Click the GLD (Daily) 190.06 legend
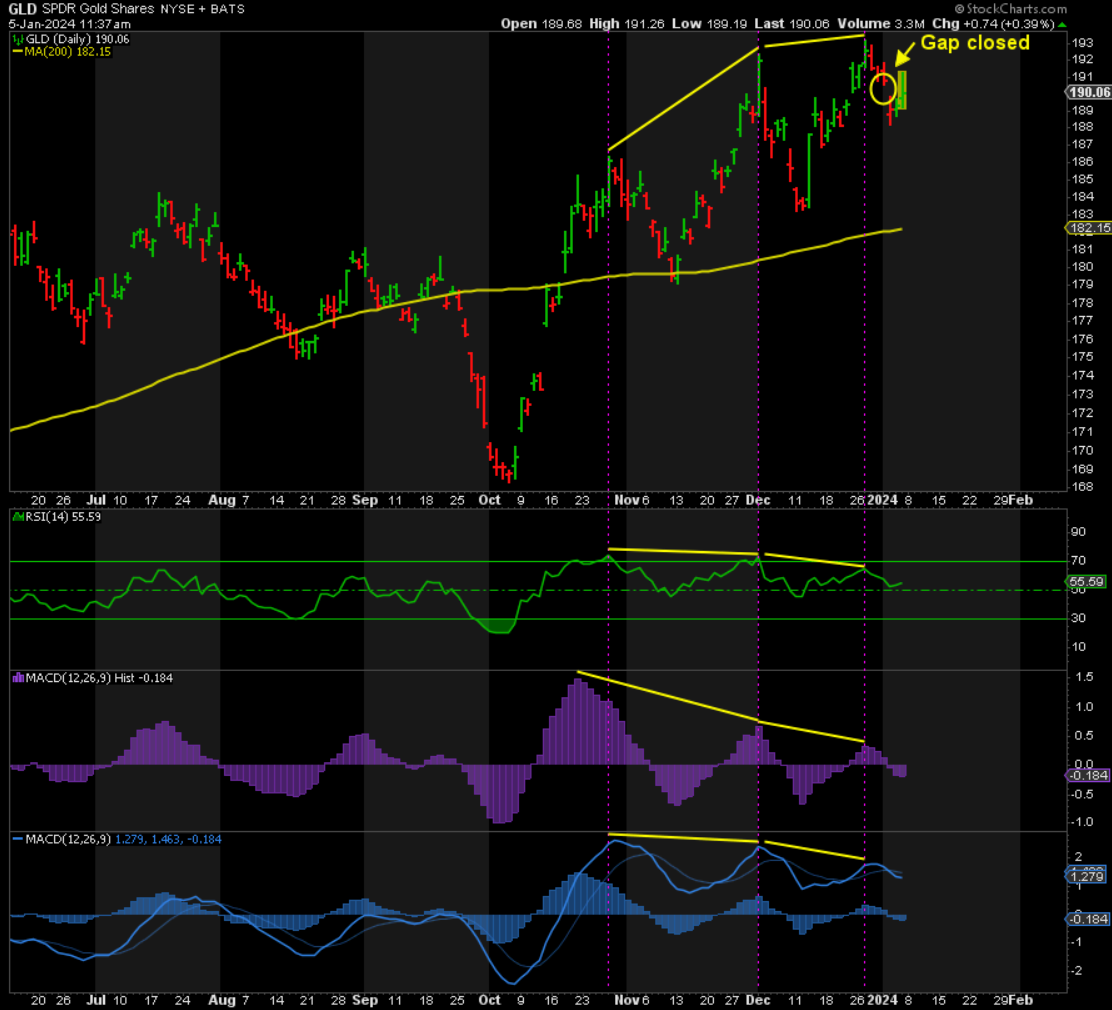 coord(77,39)
